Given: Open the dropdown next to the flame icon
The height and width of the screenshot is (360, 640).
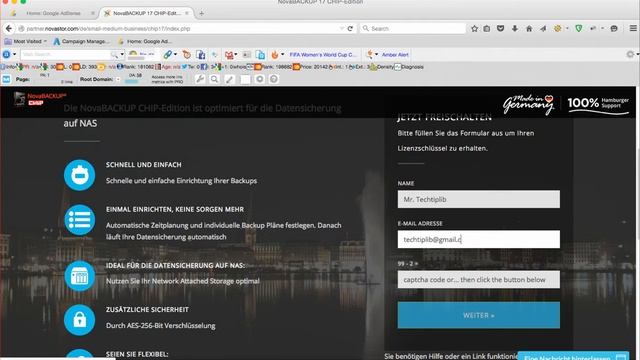Looking at the screenshot, I should tap(282, 54).
